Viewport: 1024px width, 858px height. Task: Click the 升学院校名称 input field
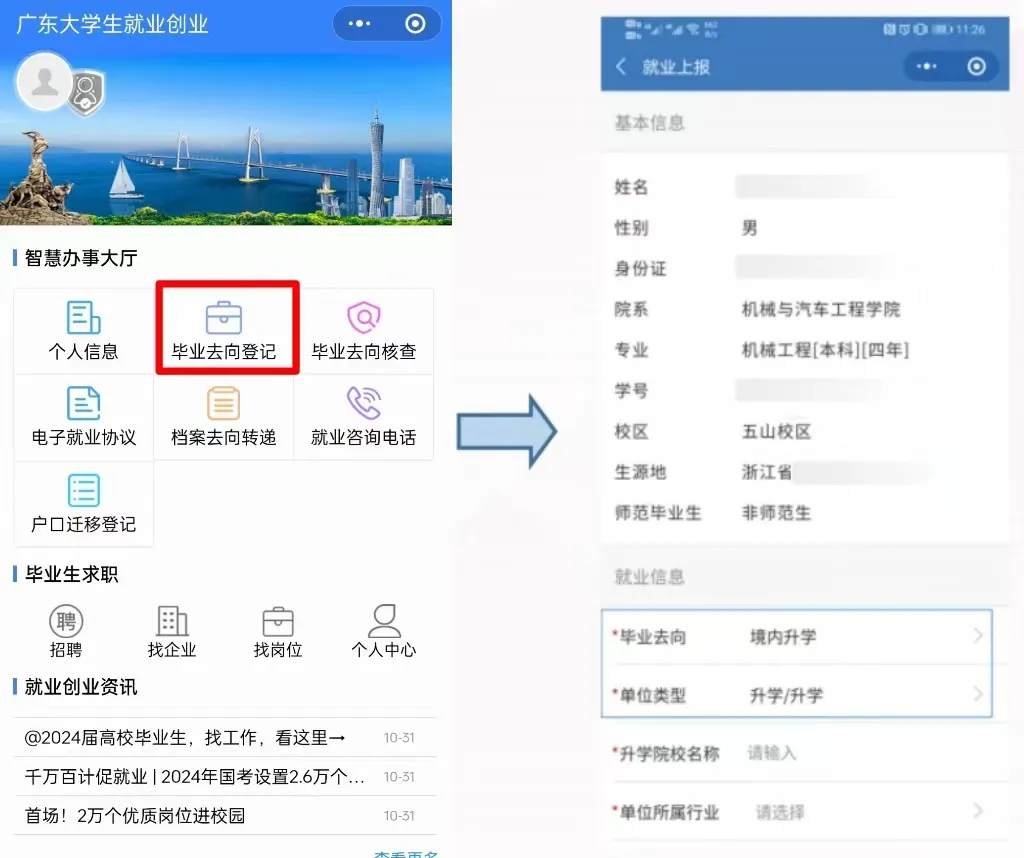(x=860, y=753)
